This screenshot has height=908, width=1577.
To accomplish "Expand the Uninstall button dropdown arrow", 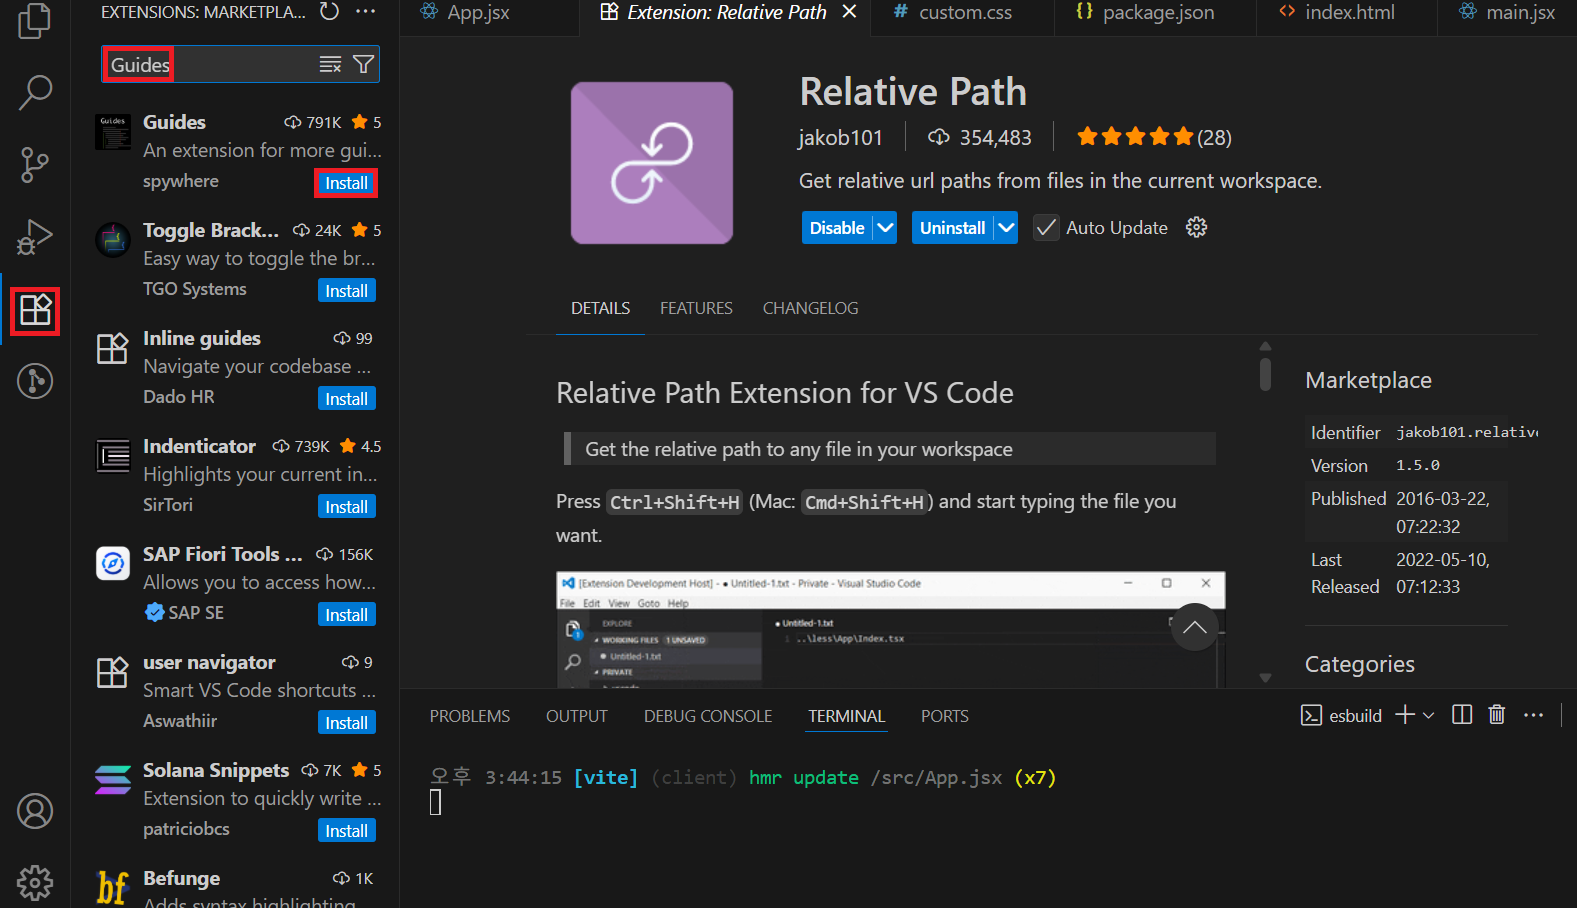I will click(1006, 228).
